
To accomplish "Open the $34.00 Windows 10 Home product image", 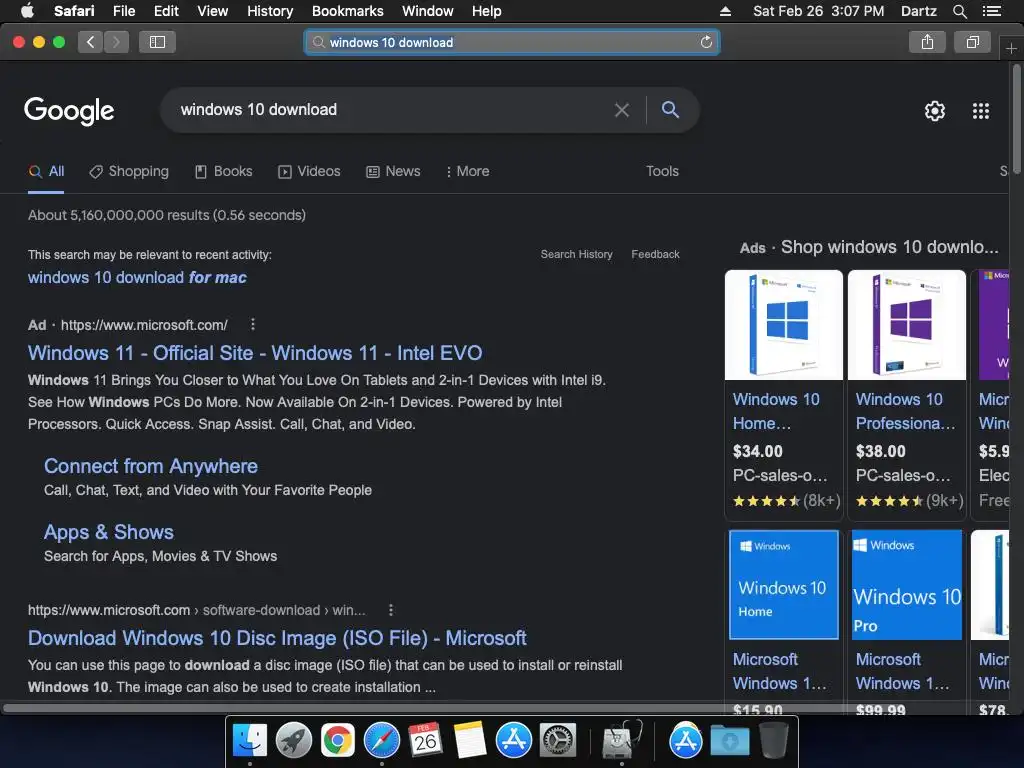I will tap(783, 325).
